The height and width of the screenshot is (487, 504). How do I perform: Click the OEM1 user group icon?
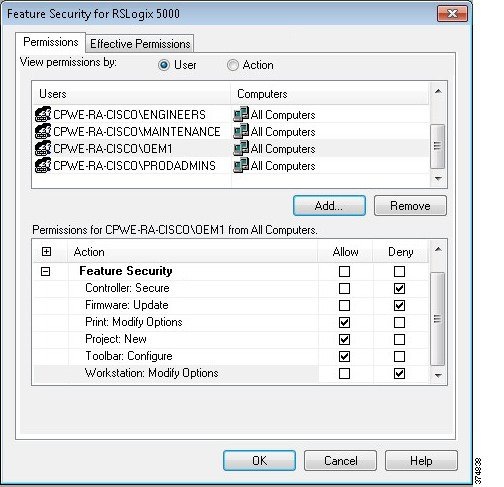click(x=43, y=148)
